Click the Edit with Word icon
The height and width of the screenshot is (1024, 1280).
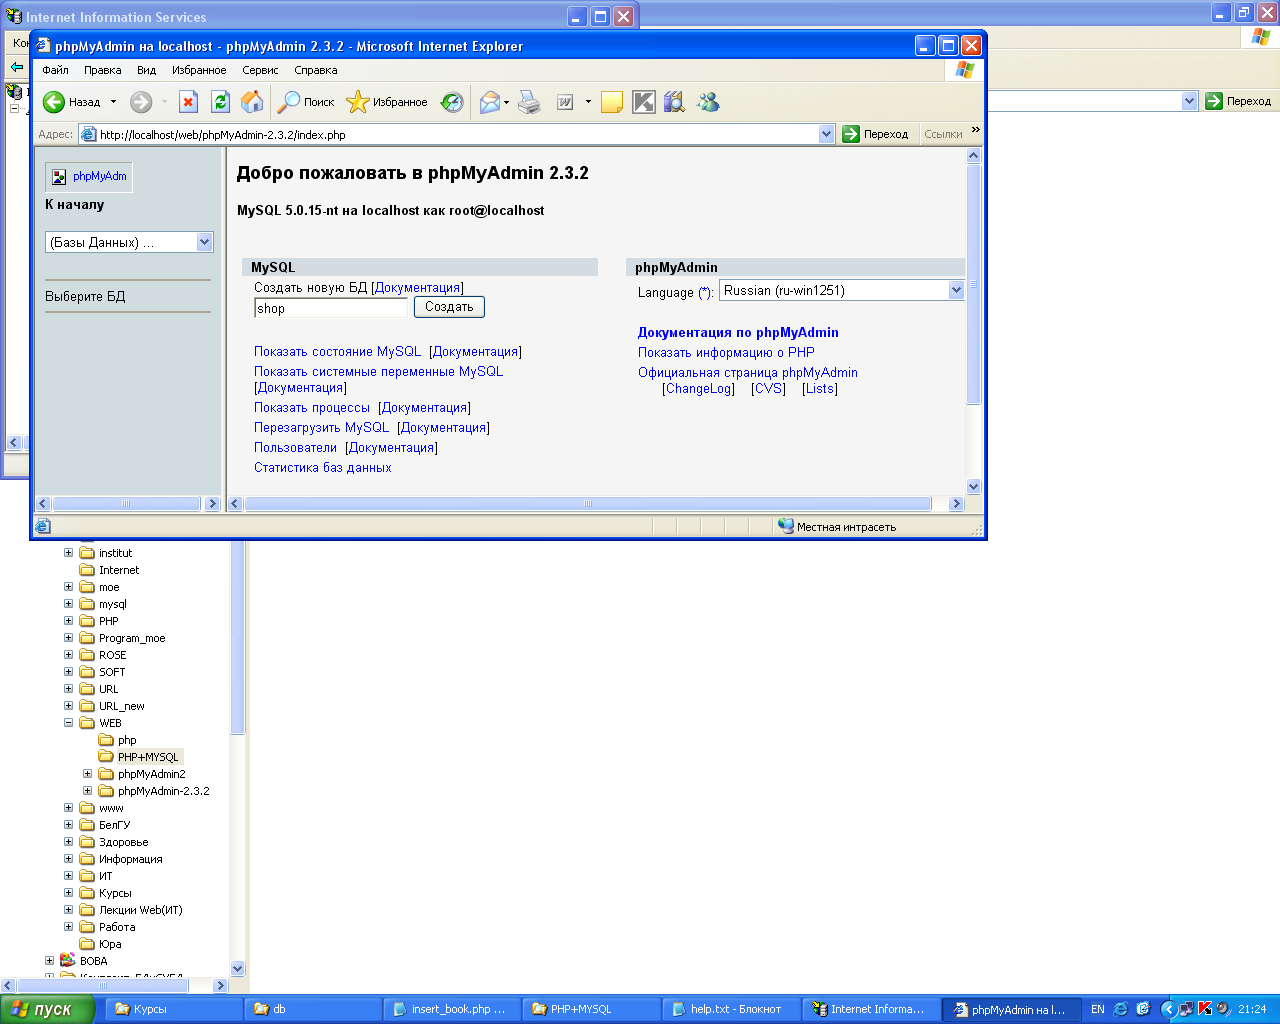[565, 102]
